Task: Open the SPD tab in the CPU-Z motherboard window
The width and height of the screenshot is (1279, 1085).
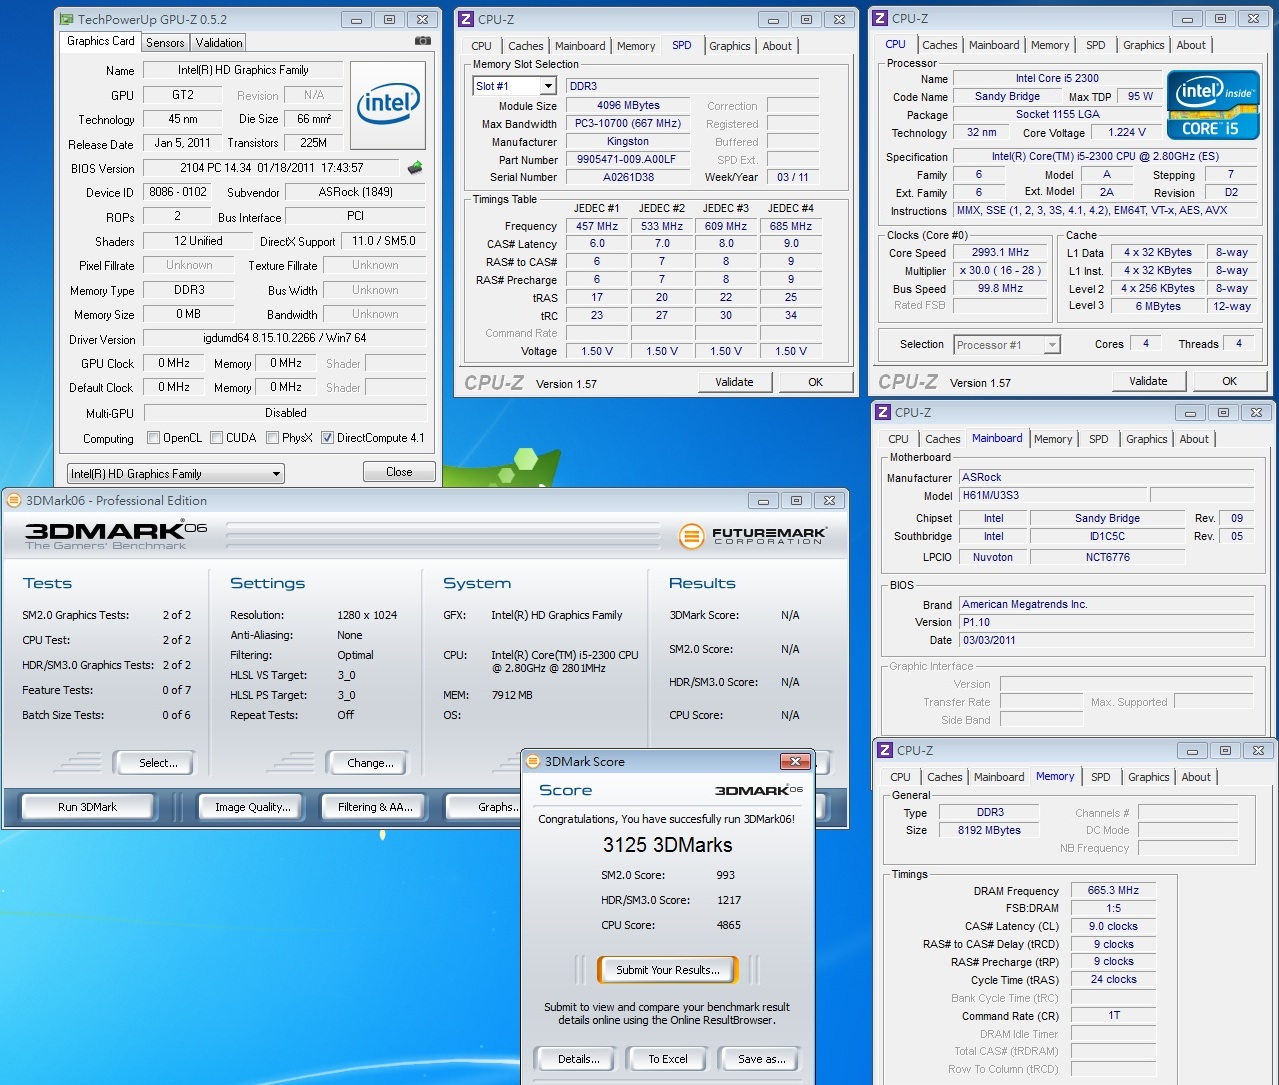Action: click(1098, 439)
